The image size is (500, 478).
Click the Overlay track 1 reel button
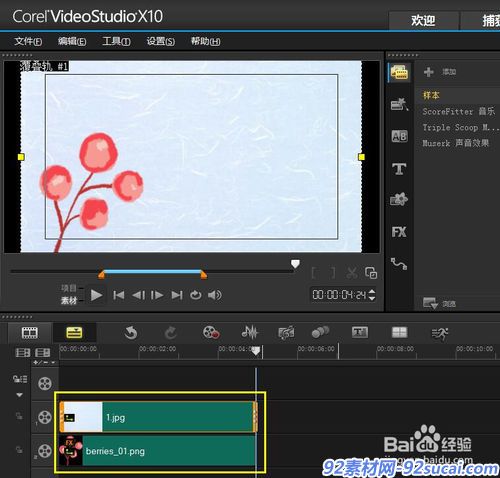(x=45, y=417)
